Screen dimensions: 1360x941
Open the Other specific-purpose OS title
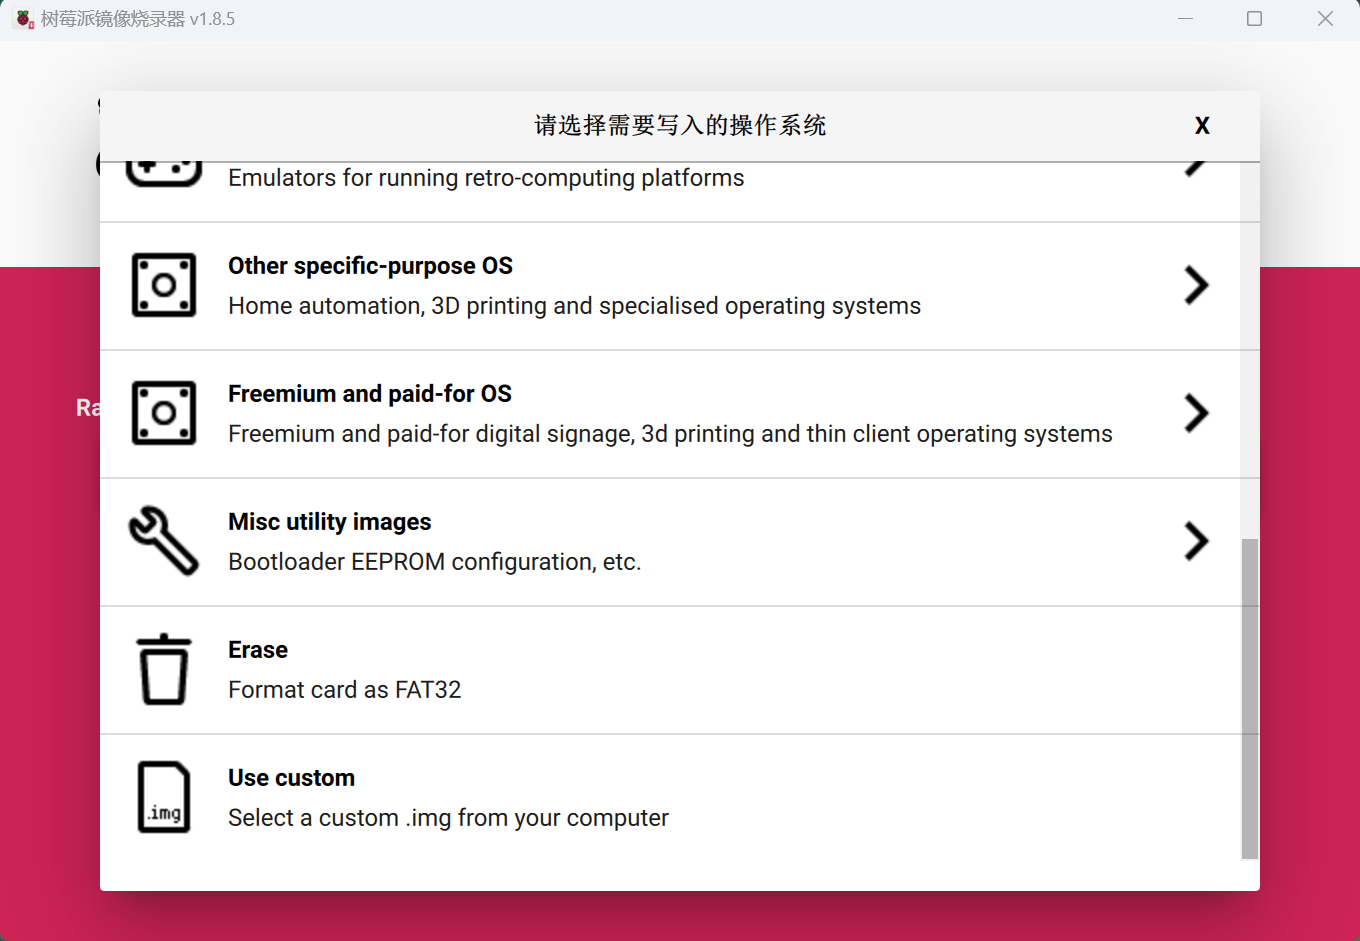(370, 266)
